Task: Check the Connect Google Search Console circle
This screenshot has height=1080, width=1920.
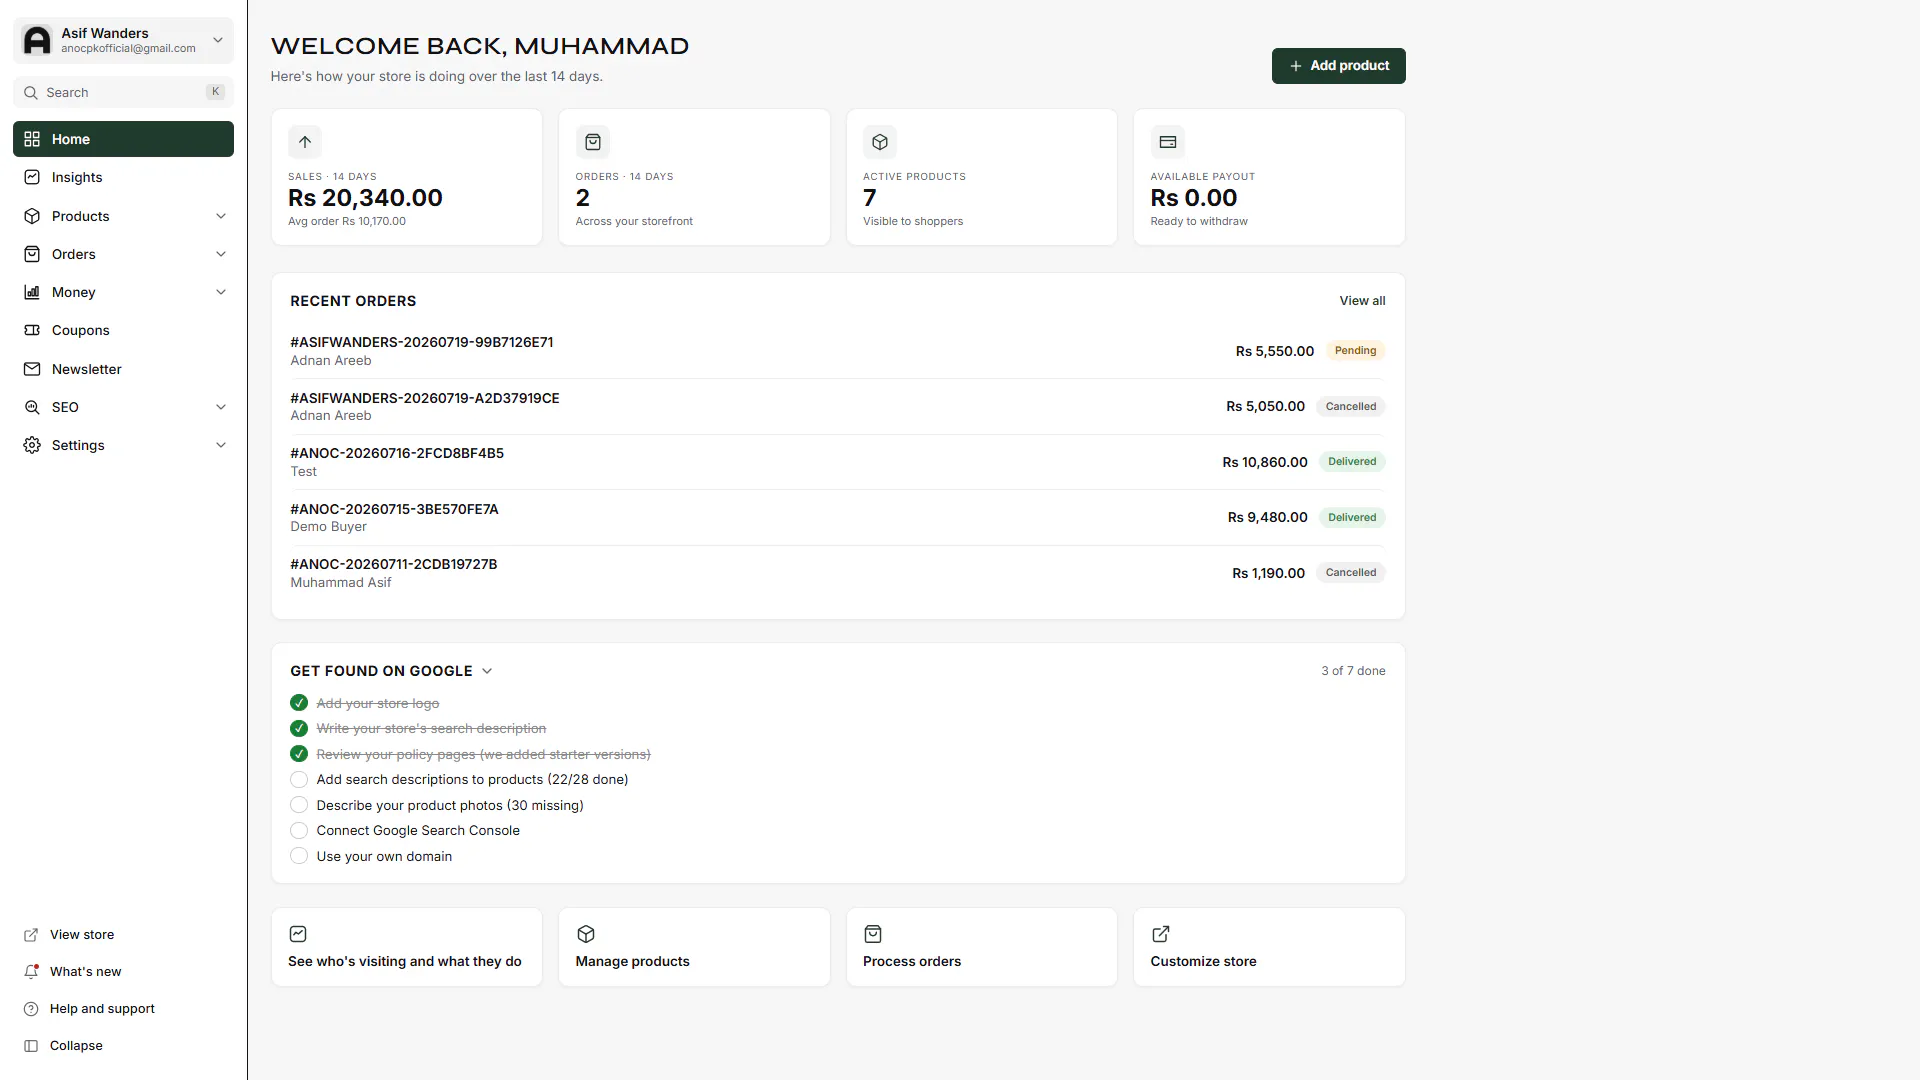Action: point(299,830)
